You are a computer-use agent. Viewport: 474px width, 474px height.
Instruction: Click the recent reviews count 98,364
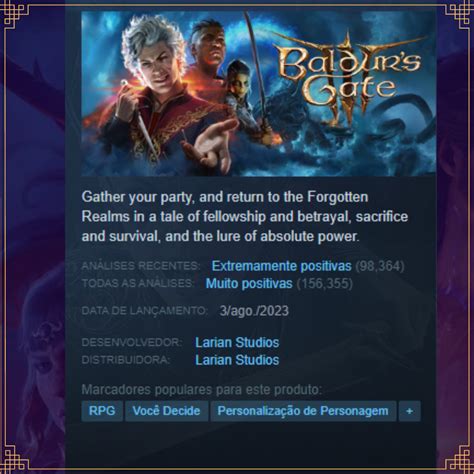click(380, 266)
